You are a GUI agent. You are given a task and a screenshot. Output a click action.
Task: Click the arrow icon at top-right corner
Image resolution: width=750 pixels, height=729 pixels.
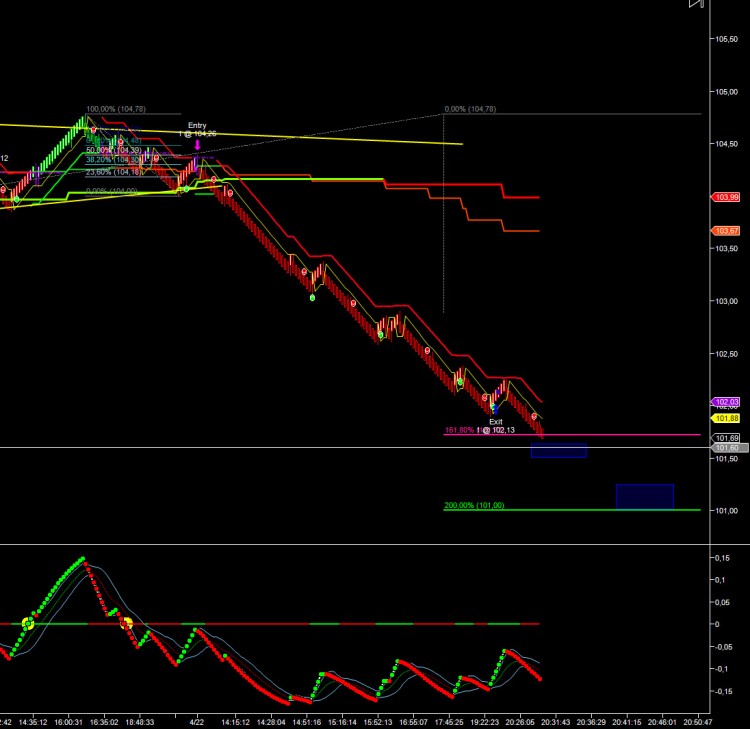tap(696, 3)
